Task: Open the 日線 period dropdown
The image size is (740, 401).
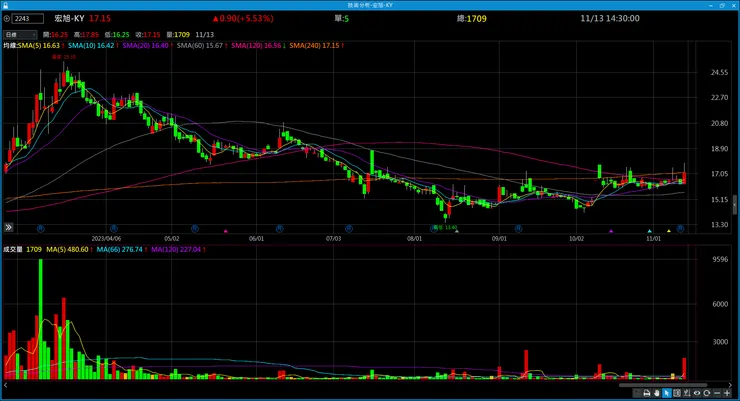Action: point(20,34)
